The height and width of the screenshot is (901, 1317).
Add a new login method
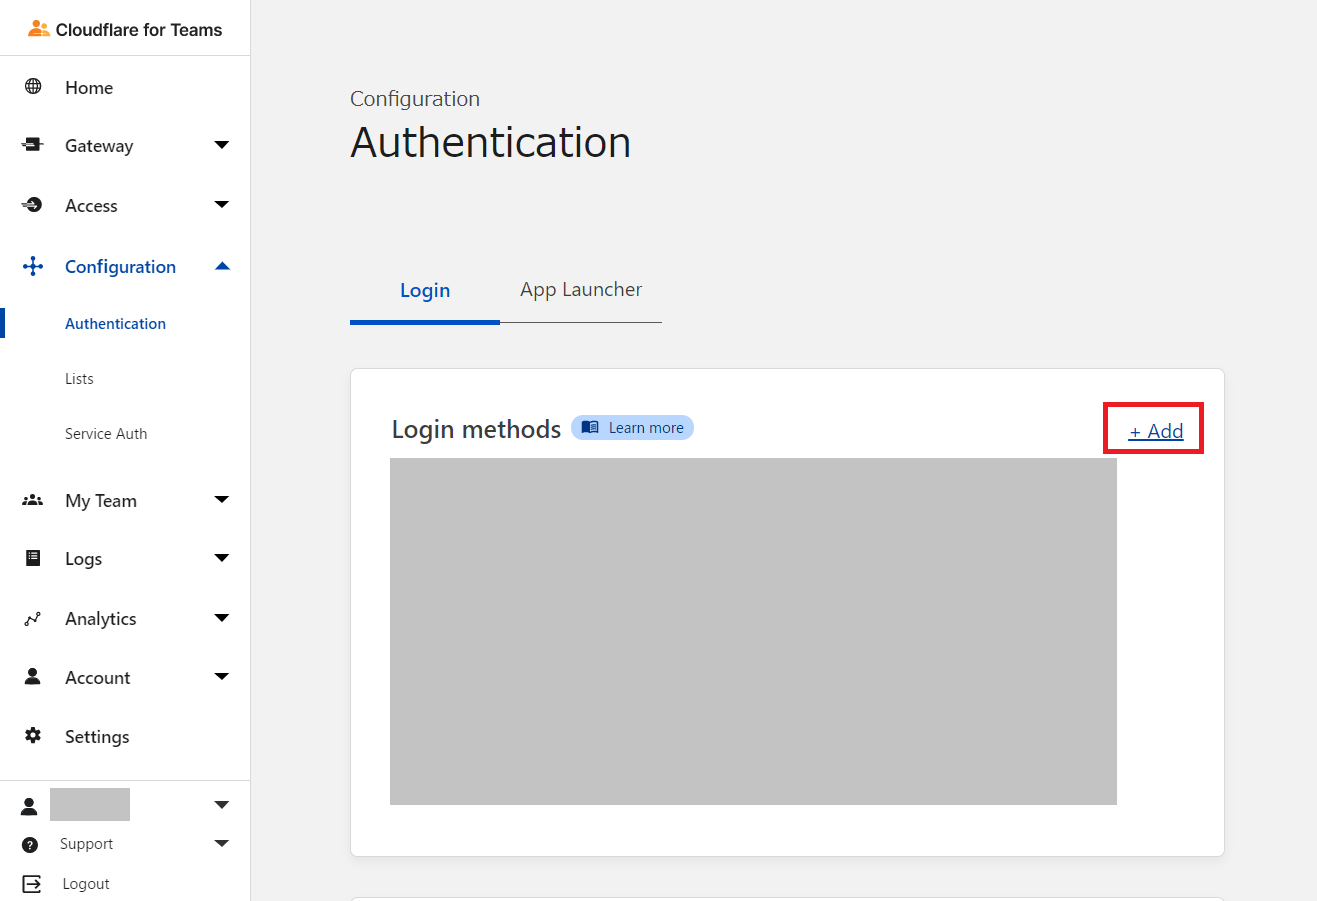(1156, 431)
